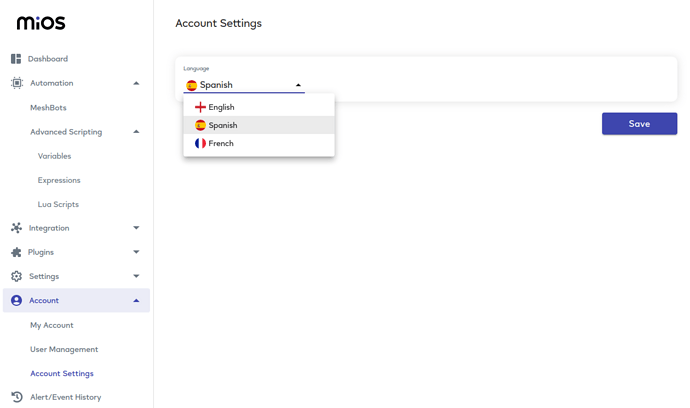Go to User Management
Screen dimensions: 690x408
pyautogui.click(x=64, y=349)
